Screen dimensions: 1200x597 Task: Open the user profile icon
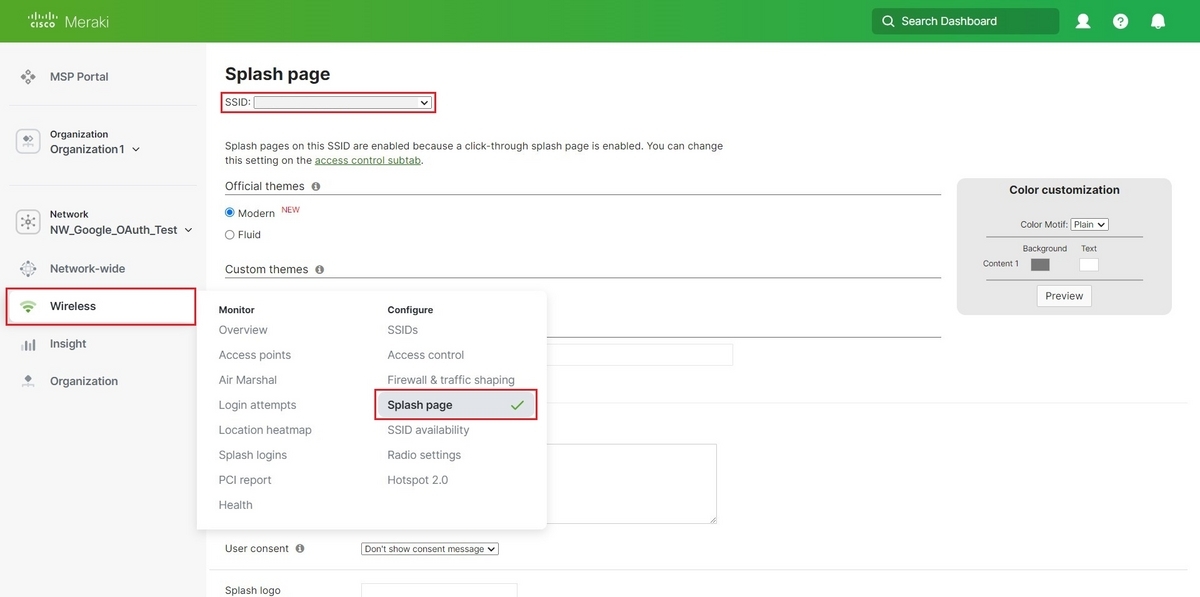pos(1082,20)
